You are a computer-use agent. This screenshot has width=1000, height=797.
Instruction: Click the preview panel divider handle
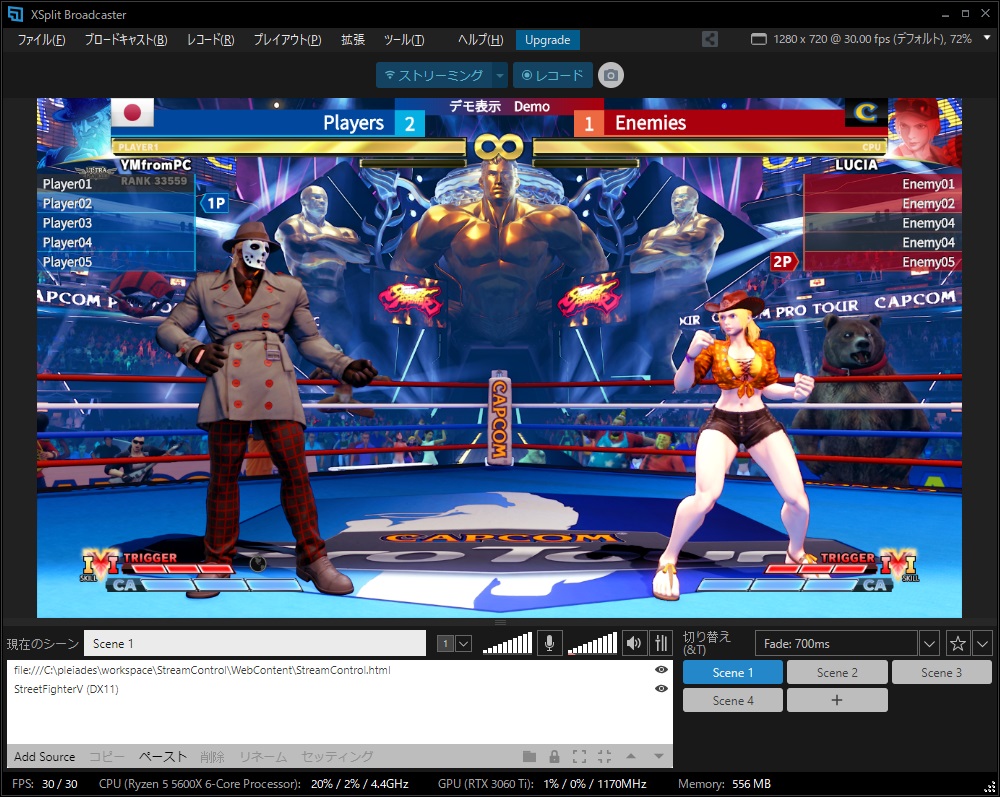pos(500,622)
